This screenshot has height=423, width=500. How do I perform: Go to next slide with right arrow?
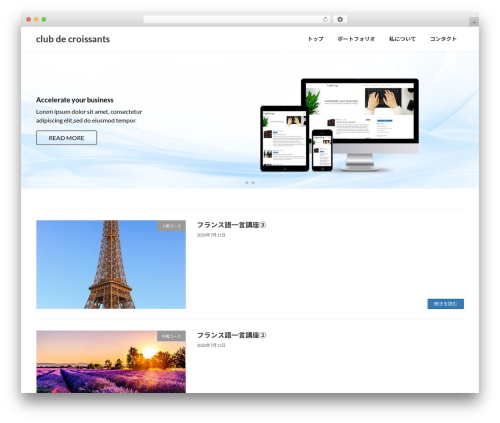[470, 120]
